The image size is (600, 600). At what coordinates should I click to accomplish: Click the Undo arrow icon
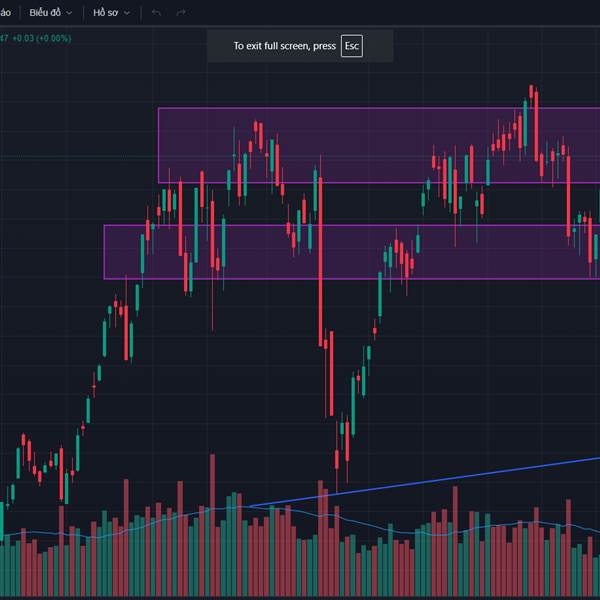156,13
